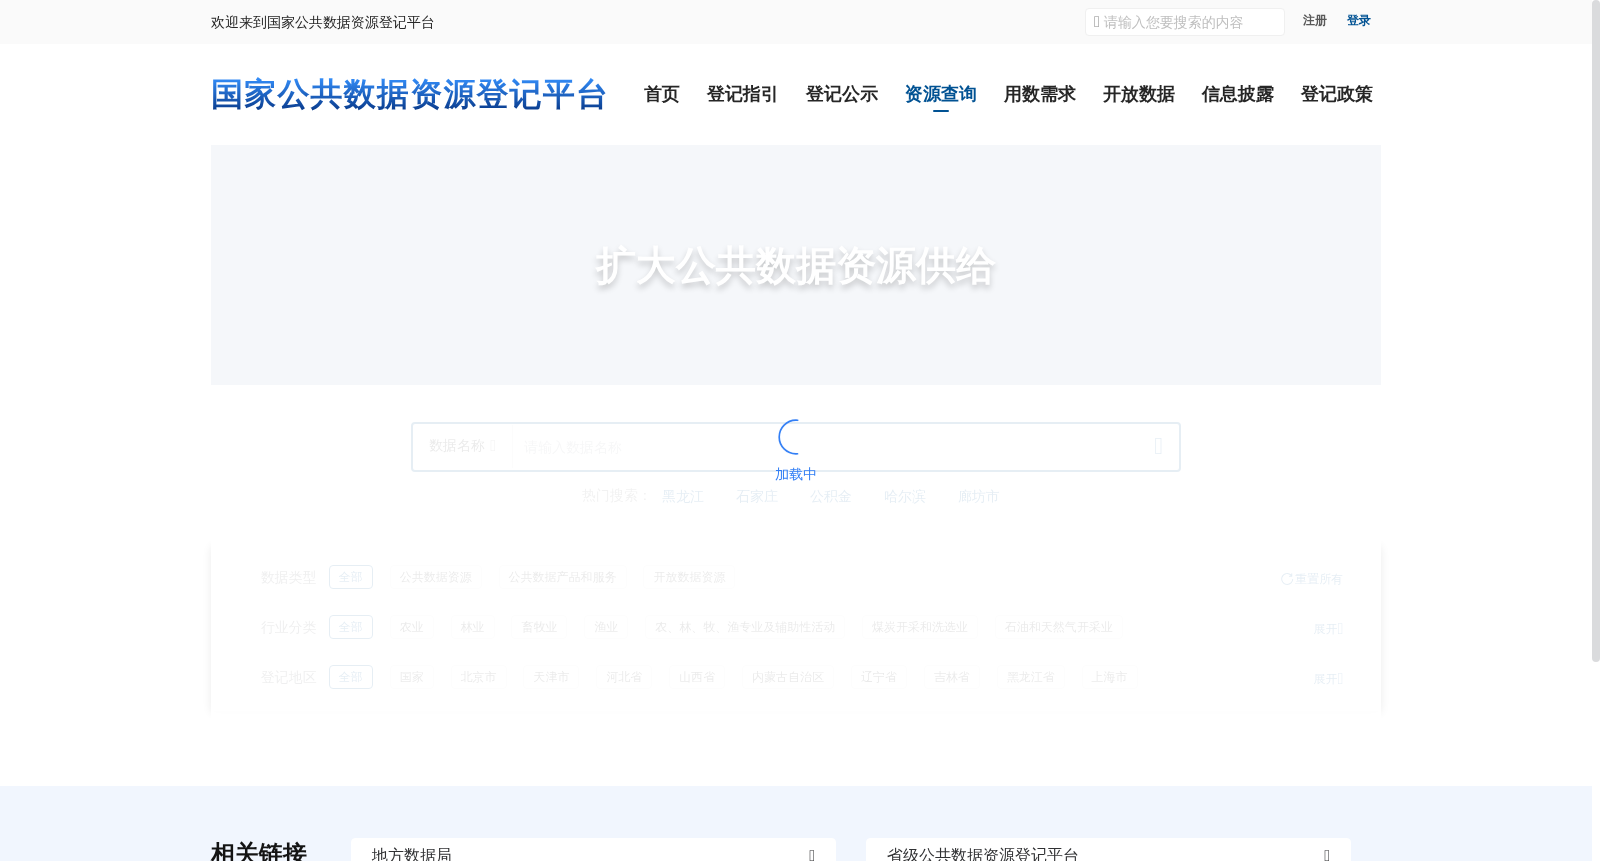This screenshot has width=1600, height=861.
Task: Expand the 行业分类 filter row
Action: tap(1328, 629)
